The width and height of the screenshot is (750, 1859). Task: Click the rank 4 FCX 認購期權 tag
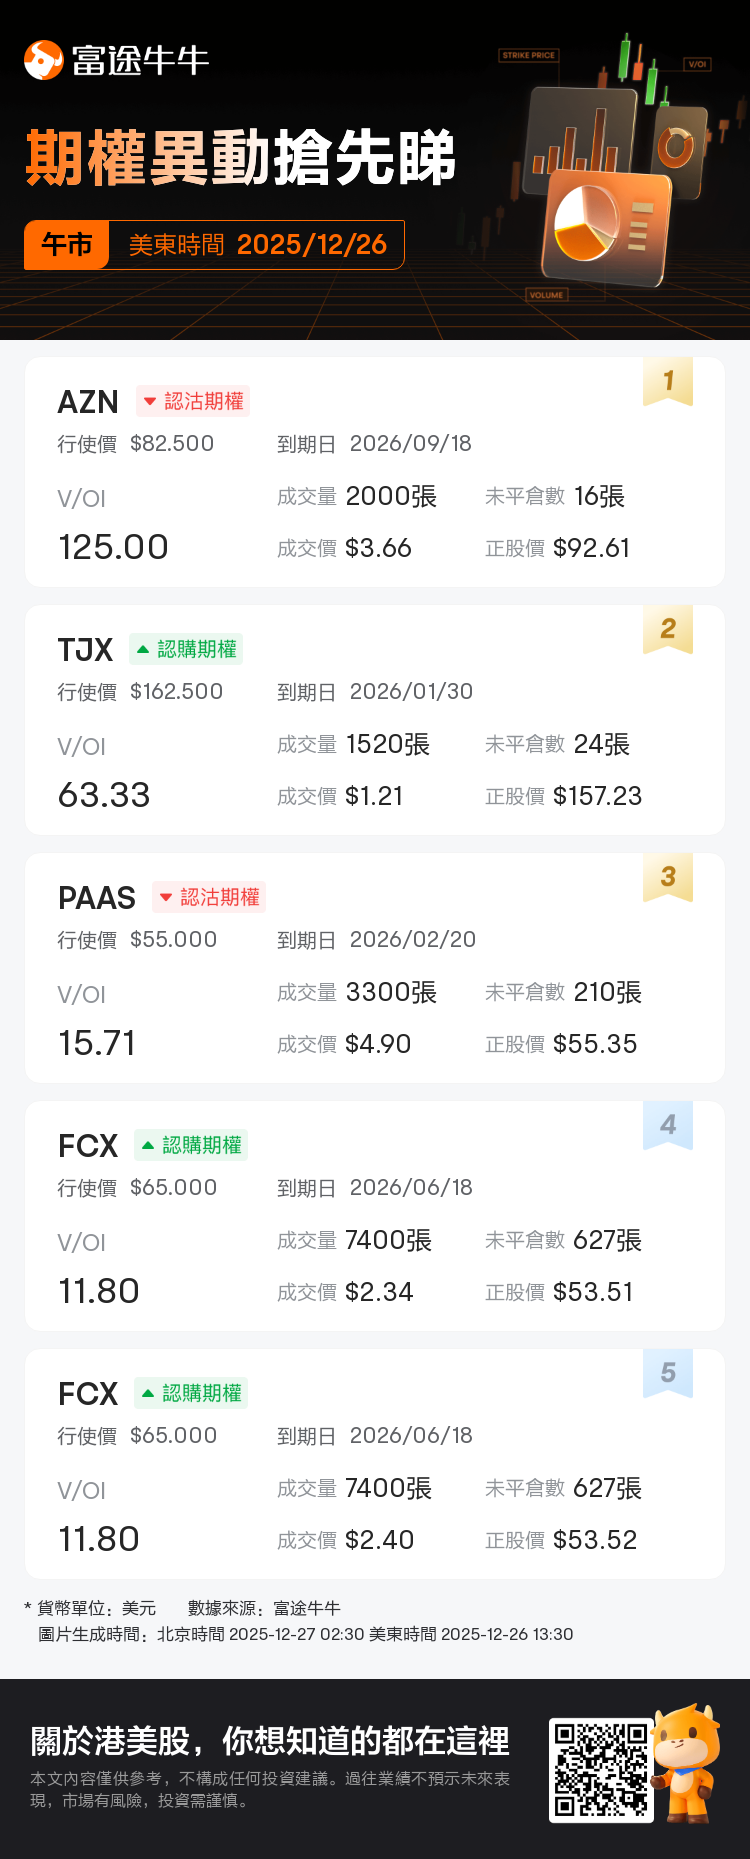pyautogui.click(x=191, y=1145)
